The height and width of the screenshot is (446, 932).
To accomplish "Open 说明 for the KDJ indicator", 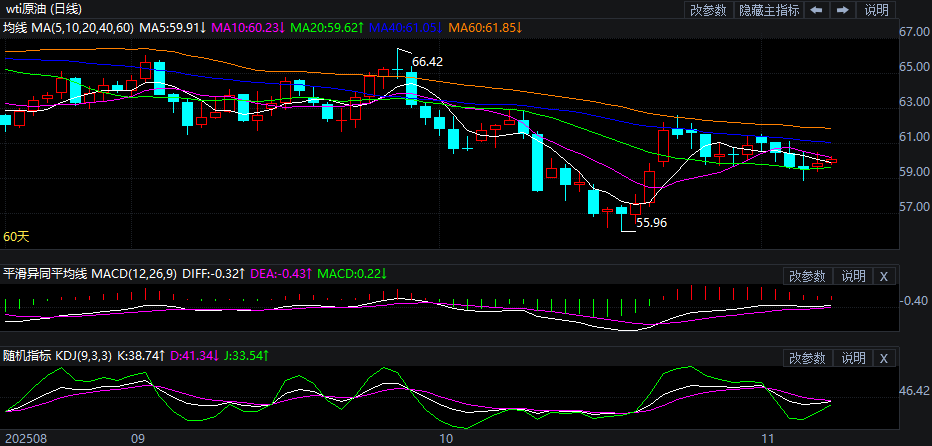I will pos(853,358).
